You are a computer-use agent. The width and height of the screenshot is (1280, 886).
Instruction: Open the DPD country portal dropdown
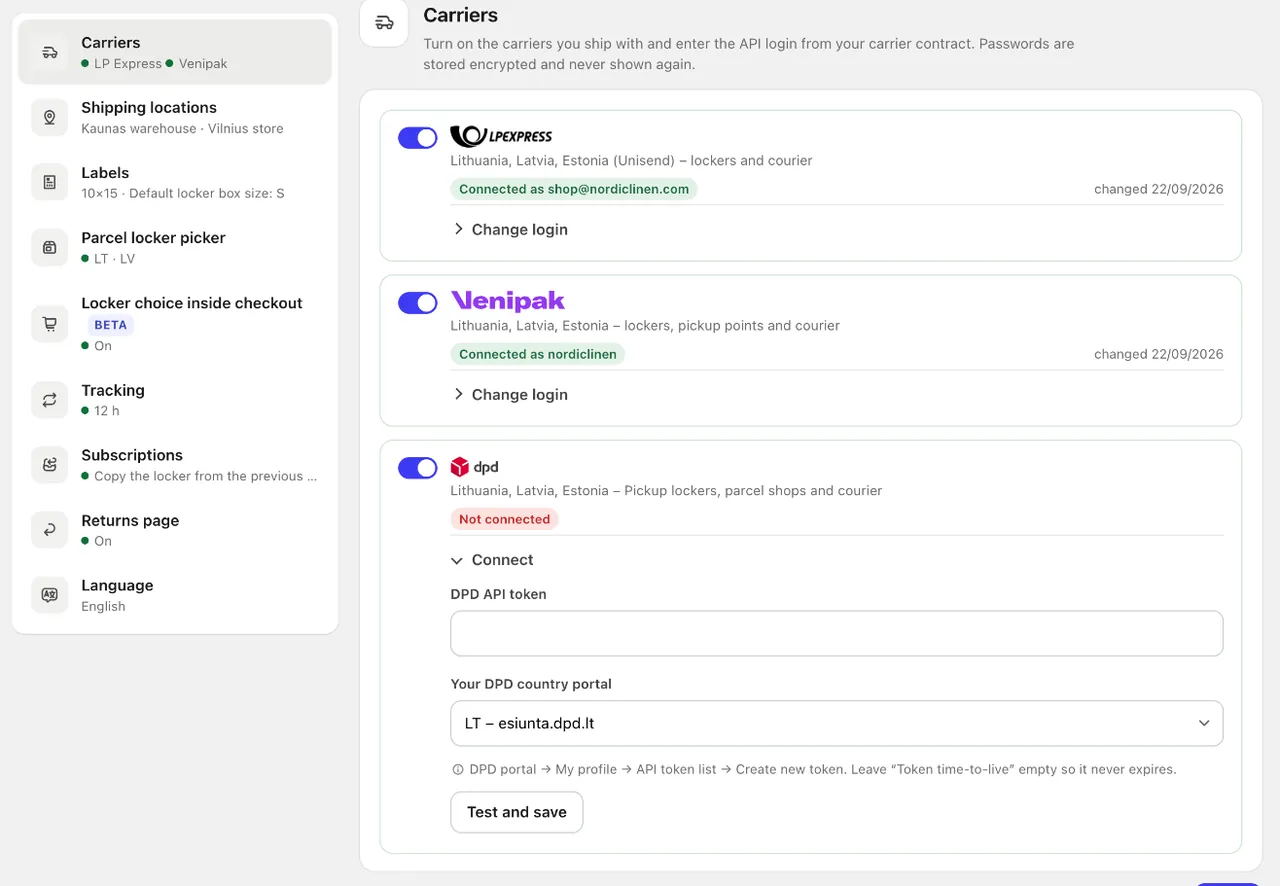tap(837, 723)
